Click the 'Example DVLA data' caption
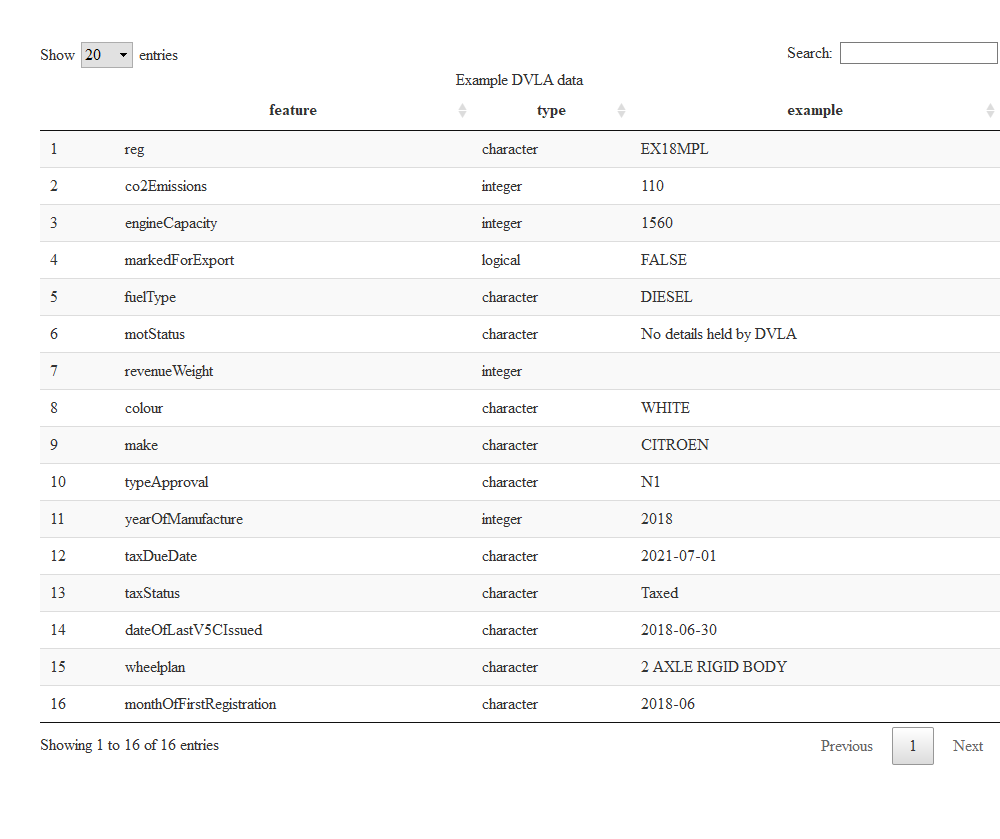1000x839 pixels. click(519, 80)
